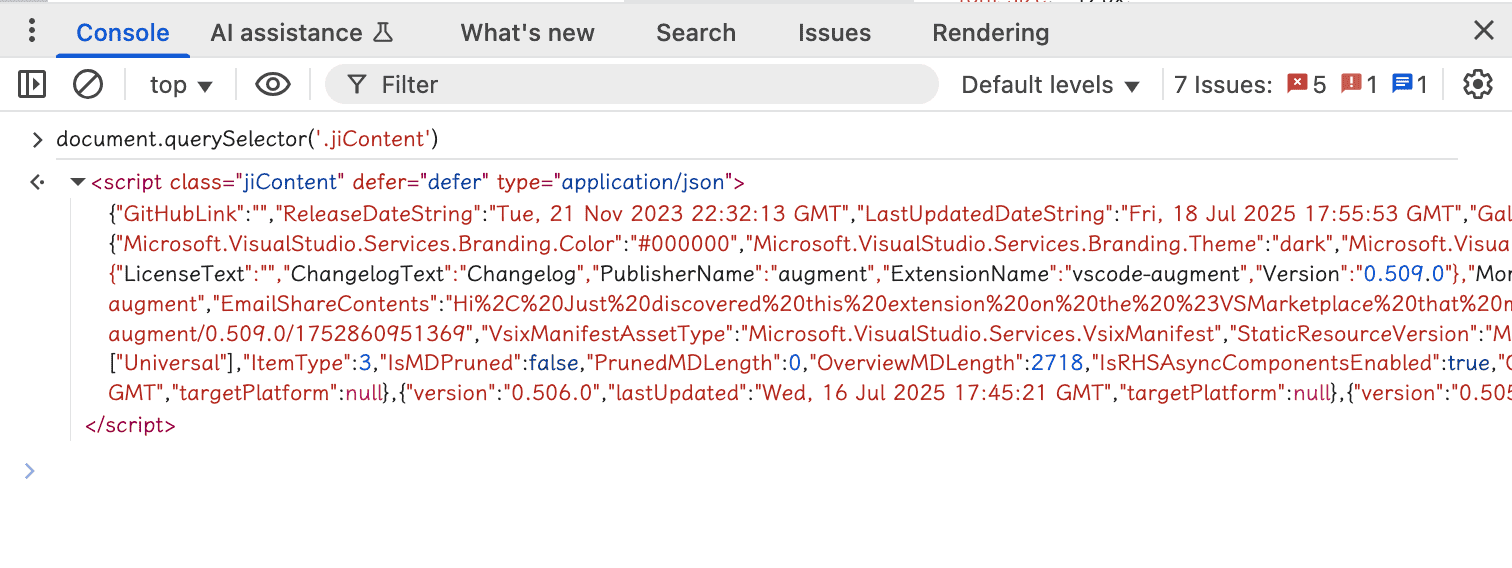Open the DevTools three-dot more menu
Image resolution: width=1512 pixels, height=568 pixels.
tap(32, 31)
